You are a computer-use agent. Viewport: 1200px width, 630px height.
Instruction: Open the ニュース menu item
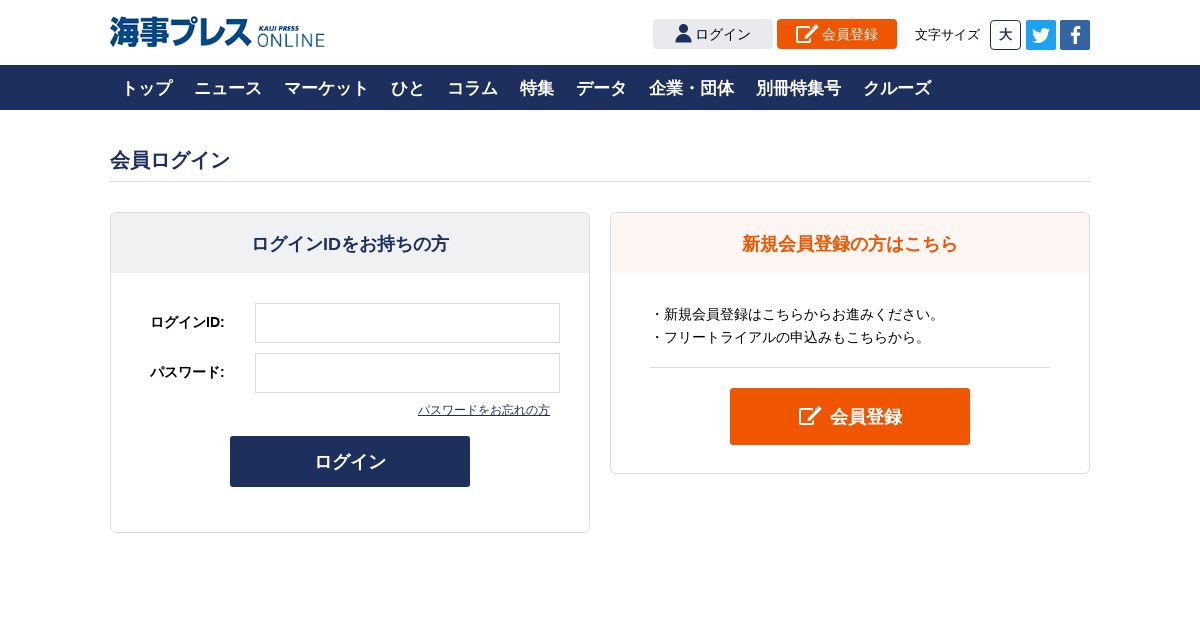coord(228,88)
